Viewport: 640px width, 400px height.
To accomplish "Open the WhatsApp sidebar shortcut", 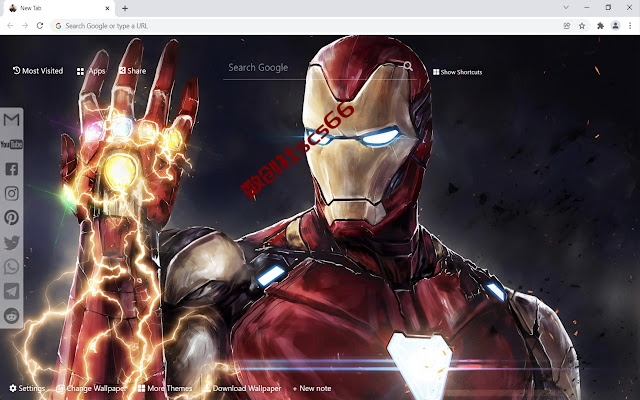I will pos(11,267).
